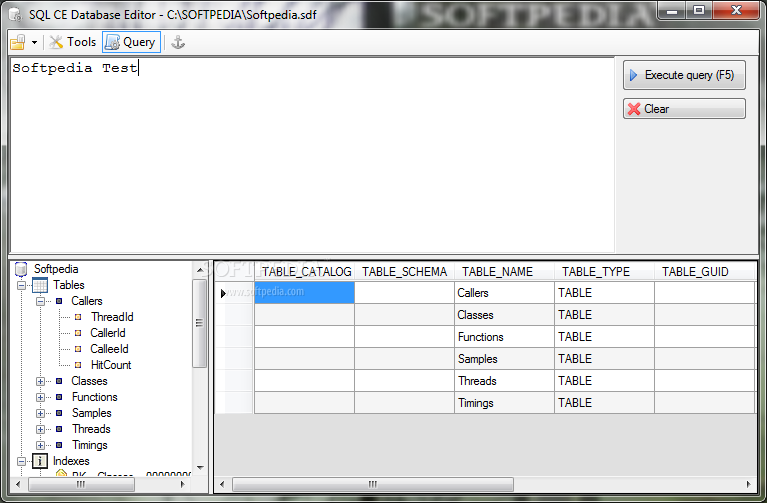Click the Samples table icon in the tree
This screenshot has width=767, height=503.
(59, 413)
